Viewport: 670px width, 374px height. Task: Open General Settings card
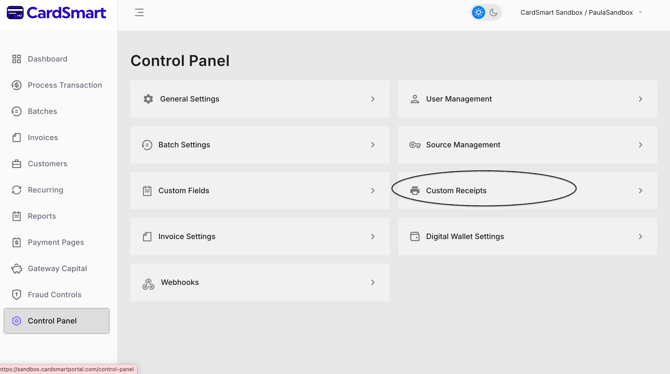click(x=260, y=99)
